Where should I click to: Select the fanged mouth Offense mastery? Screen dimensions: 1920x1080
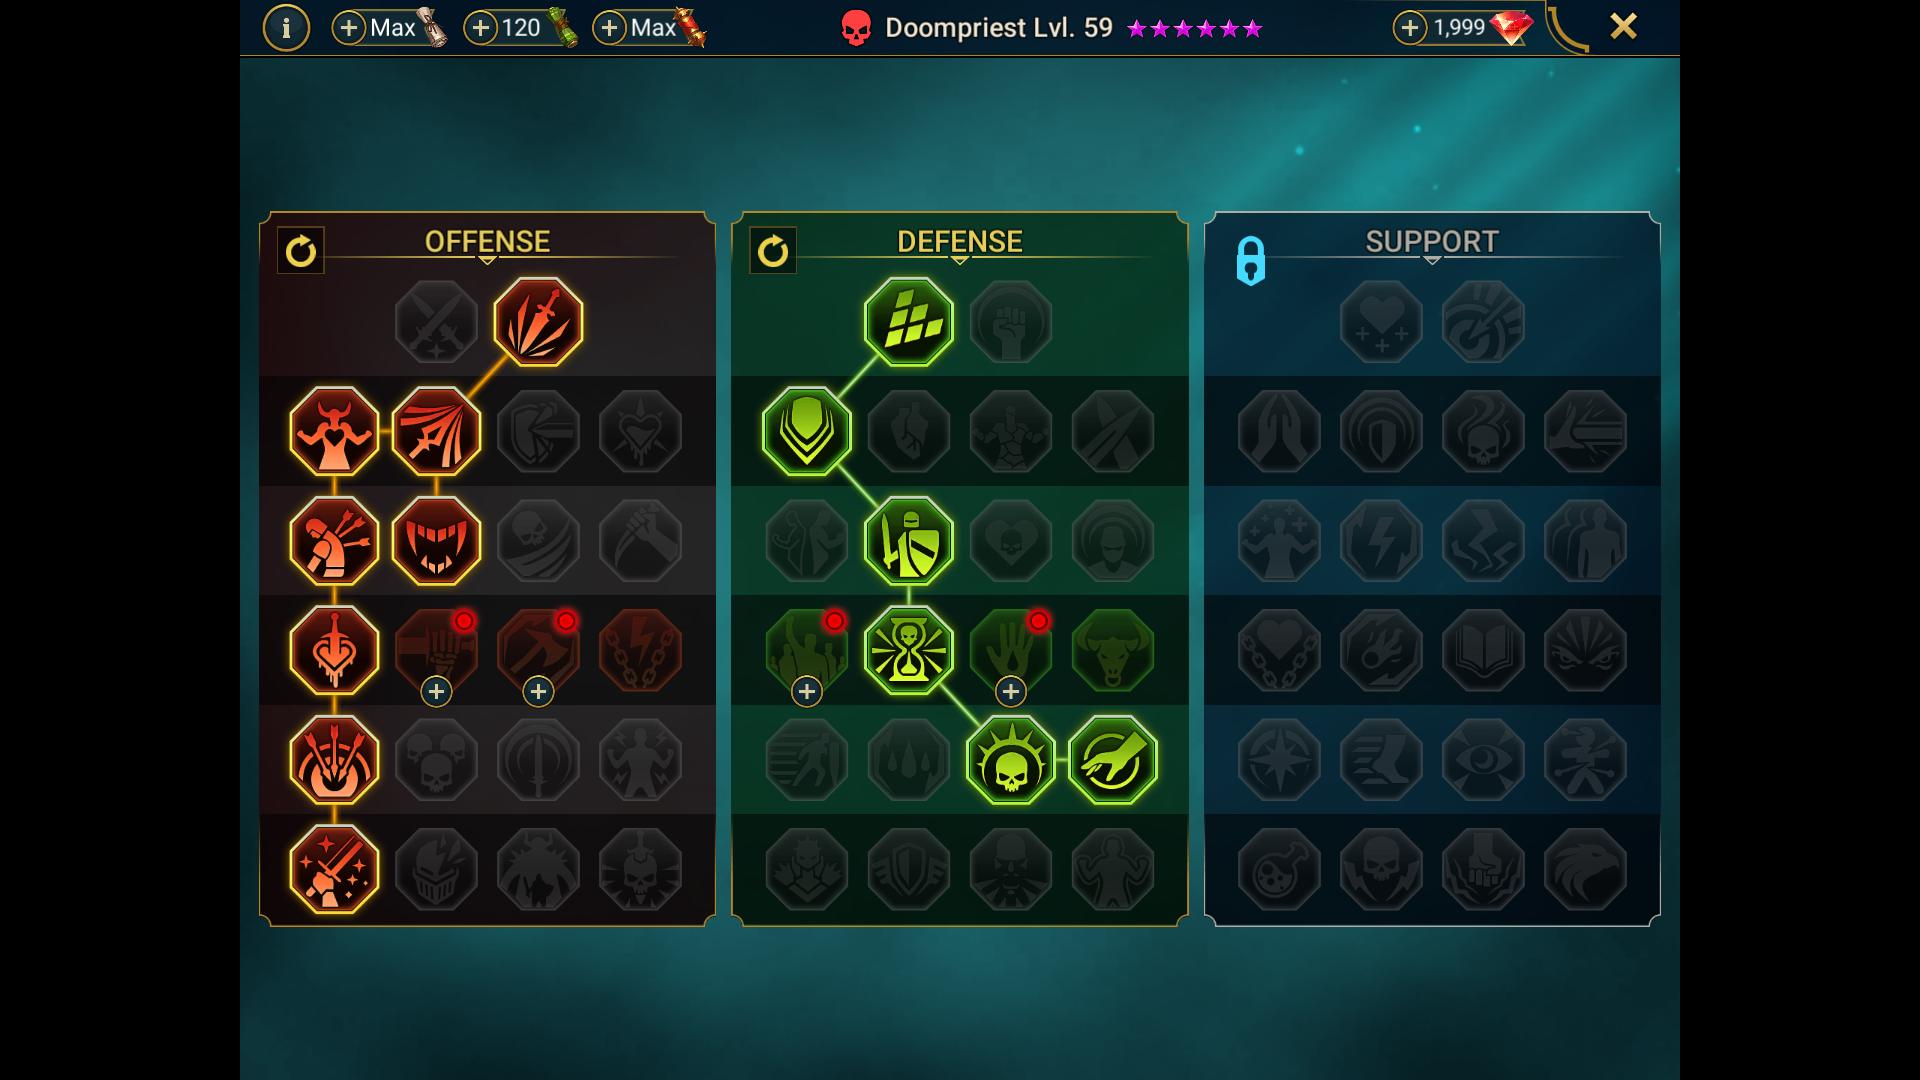436,541
